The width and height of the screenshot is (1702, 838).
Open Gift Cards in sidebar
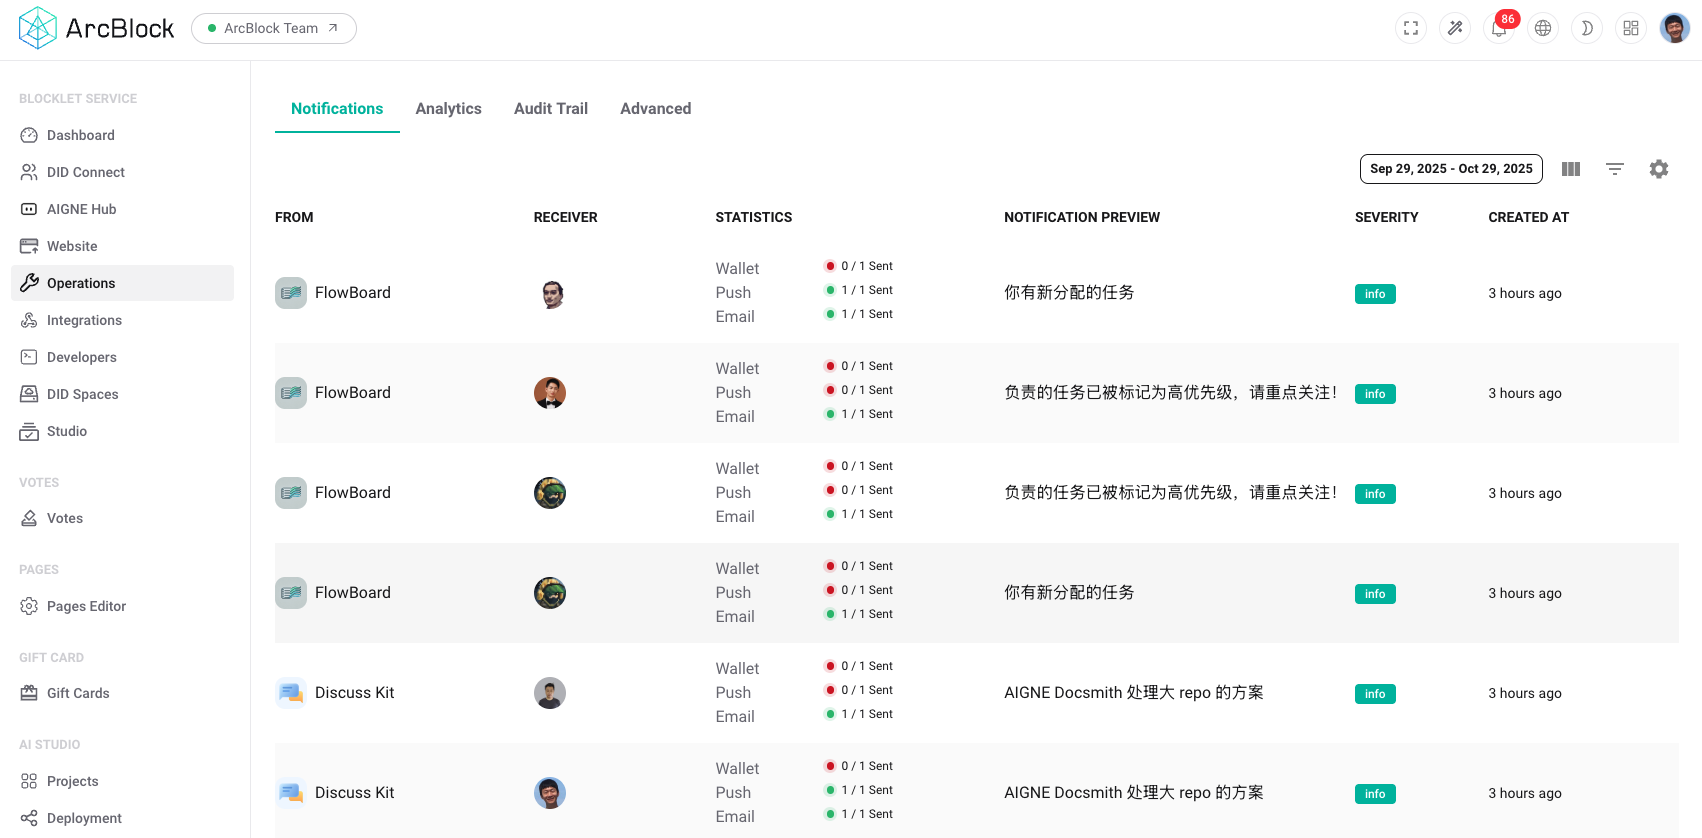(x=122, y=693)
